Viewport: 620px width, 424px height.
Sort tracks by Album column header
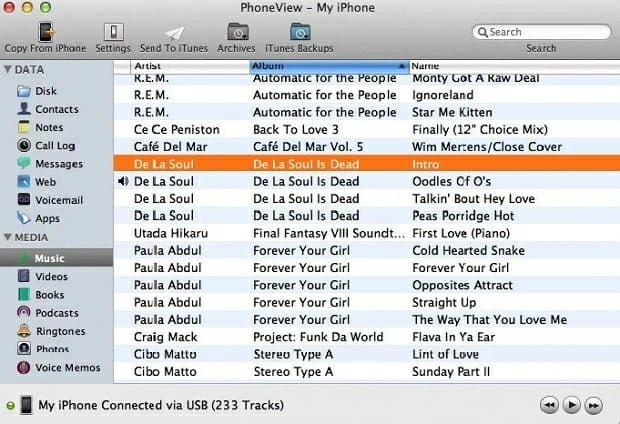(x=327, y=66)
